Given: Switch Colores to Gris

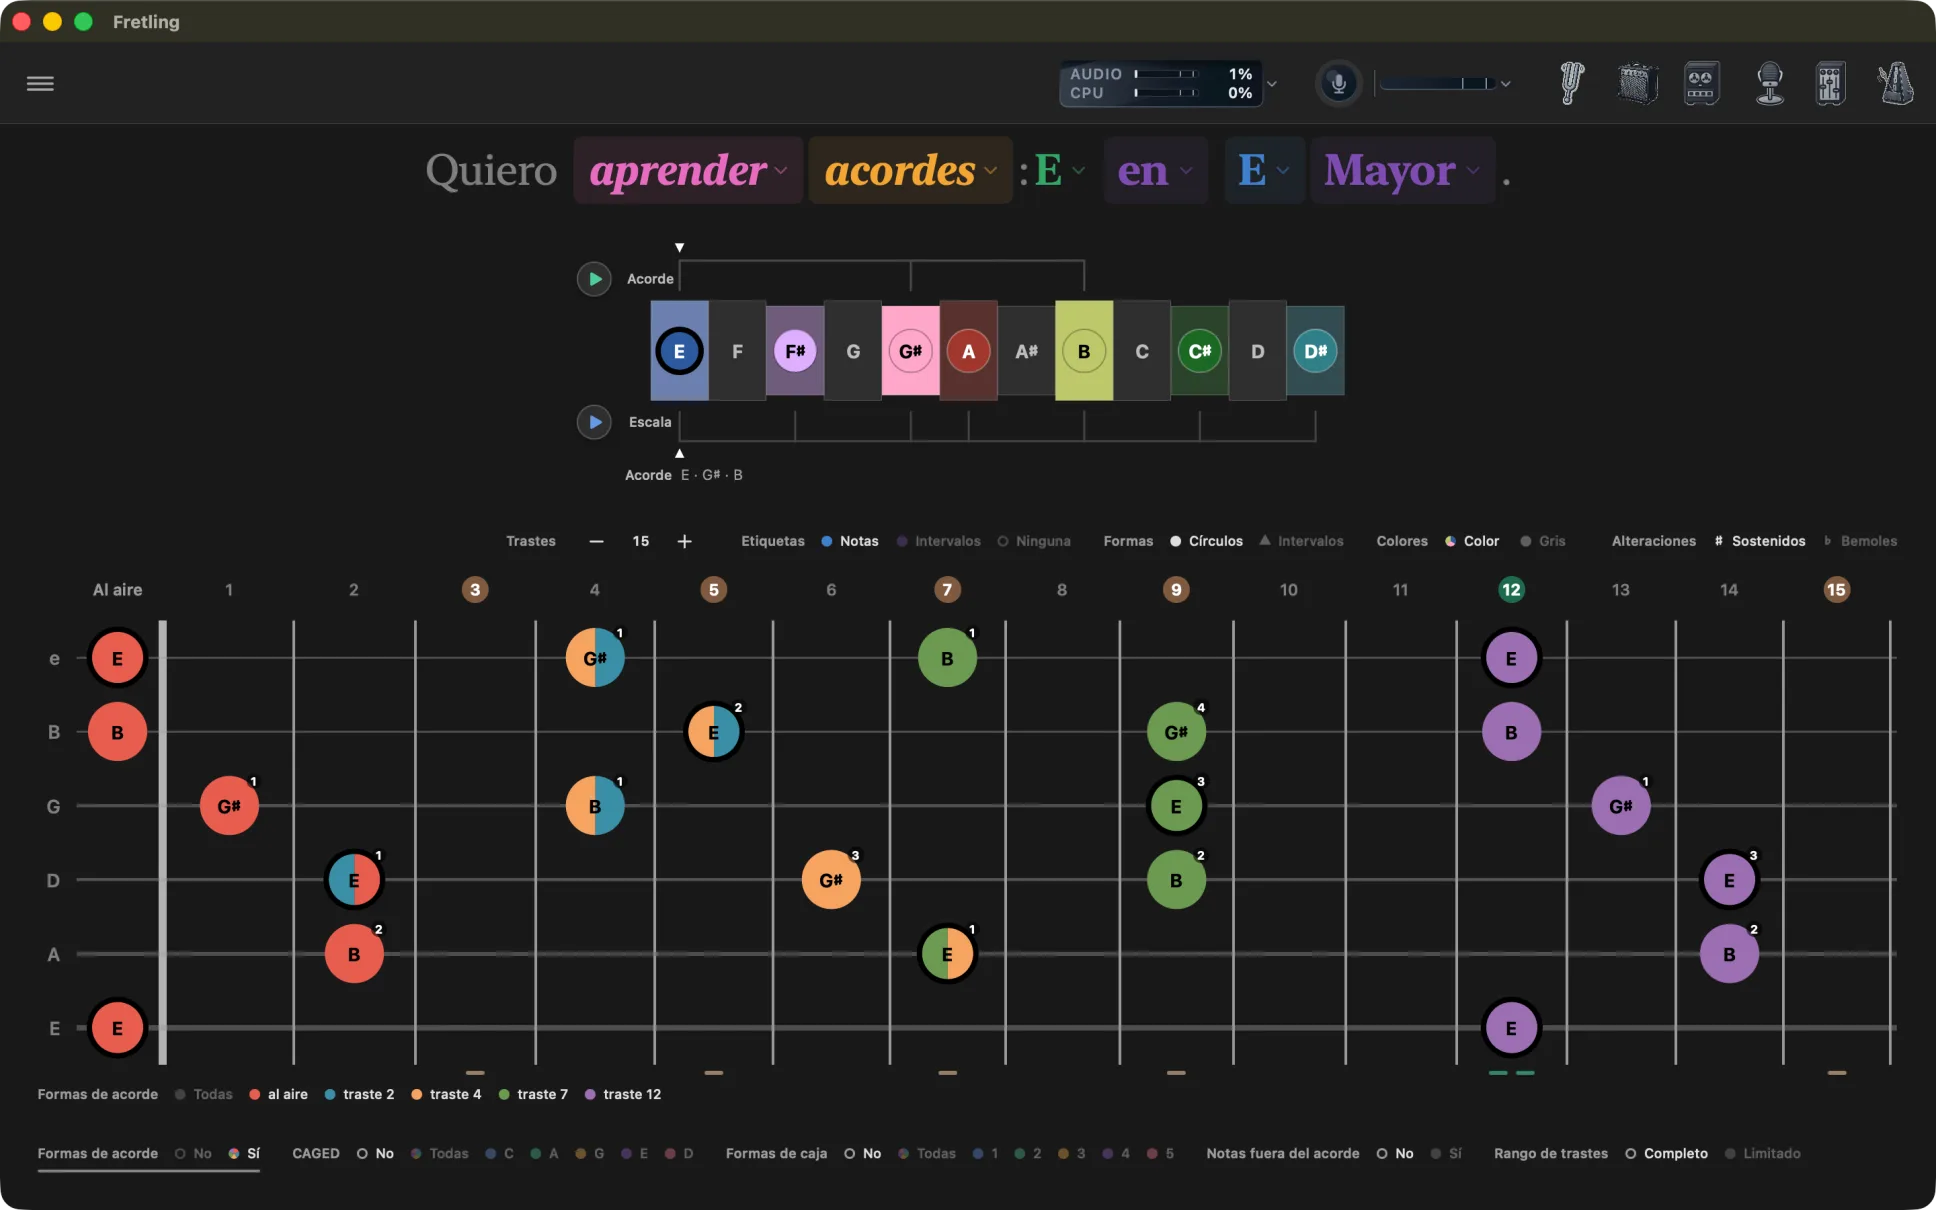Looking at the screenshot, I should coord(1543,541).
